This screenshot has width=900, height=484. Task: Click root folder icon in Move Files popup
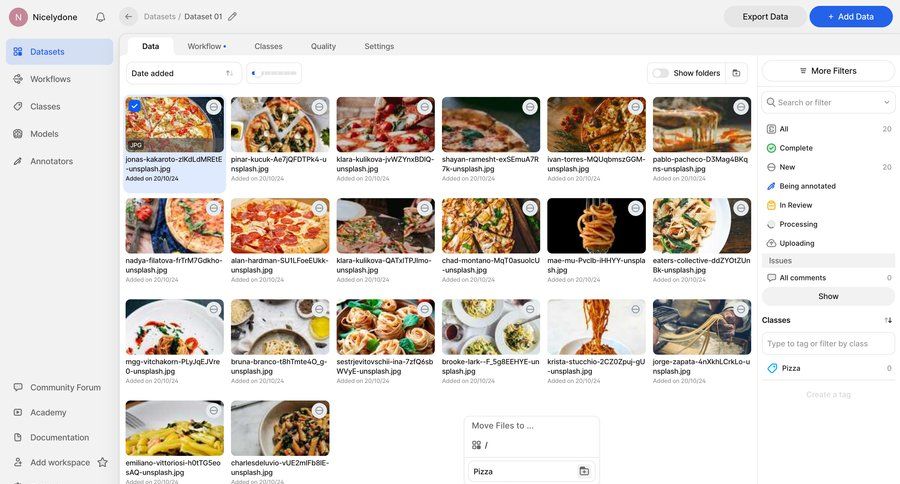(476, 445)
